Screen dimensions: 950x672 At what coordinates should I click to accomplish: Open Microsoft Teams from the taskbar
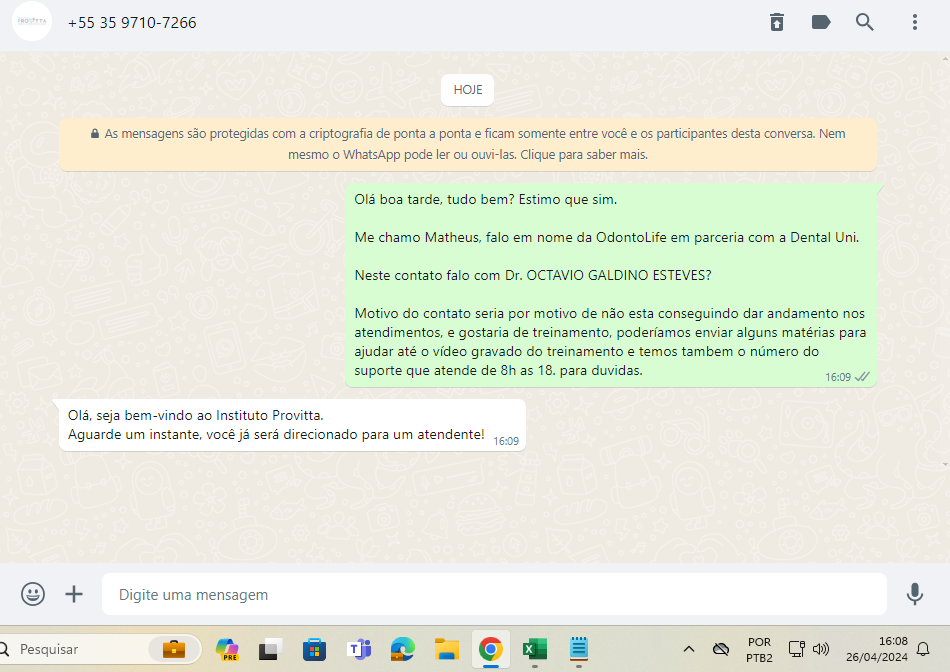[x=359, y=650]
